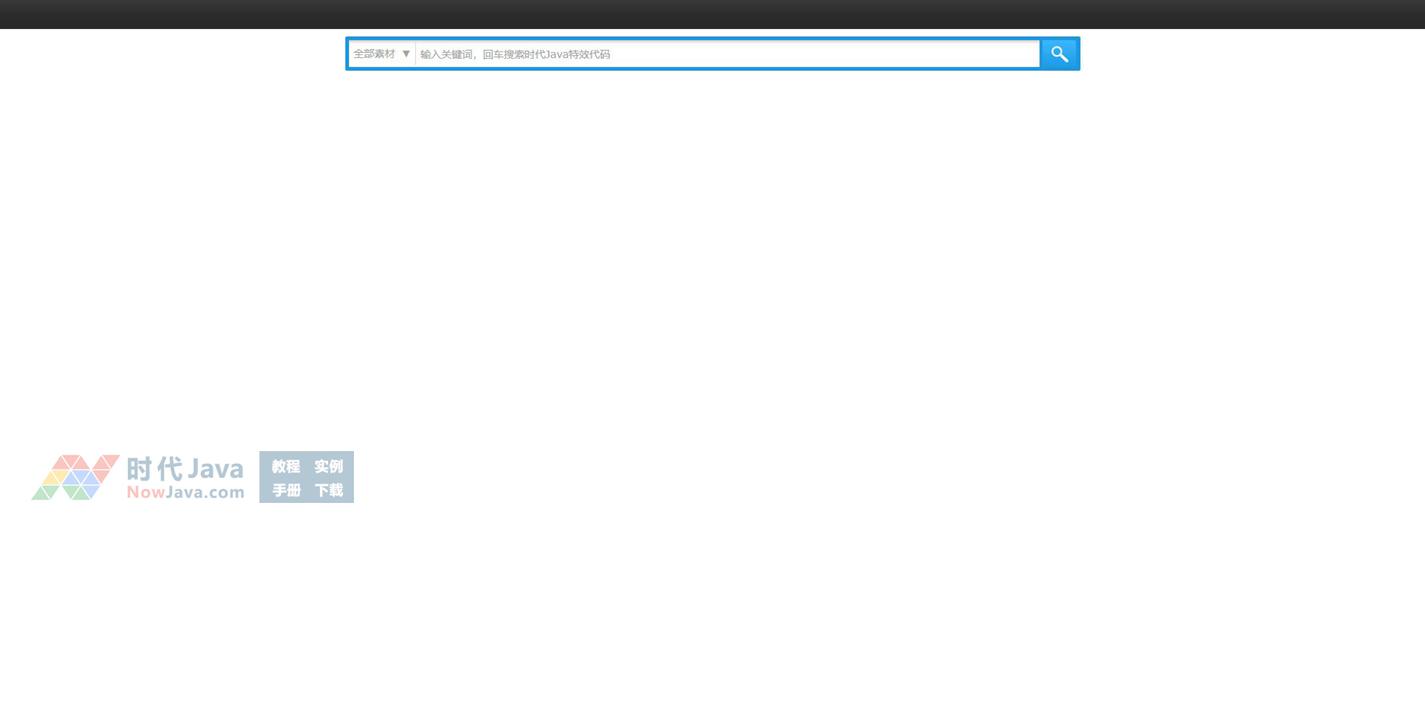1425x718 pixels.
Task: Click the empty white area below the search bar
Action: click(712, 250)
